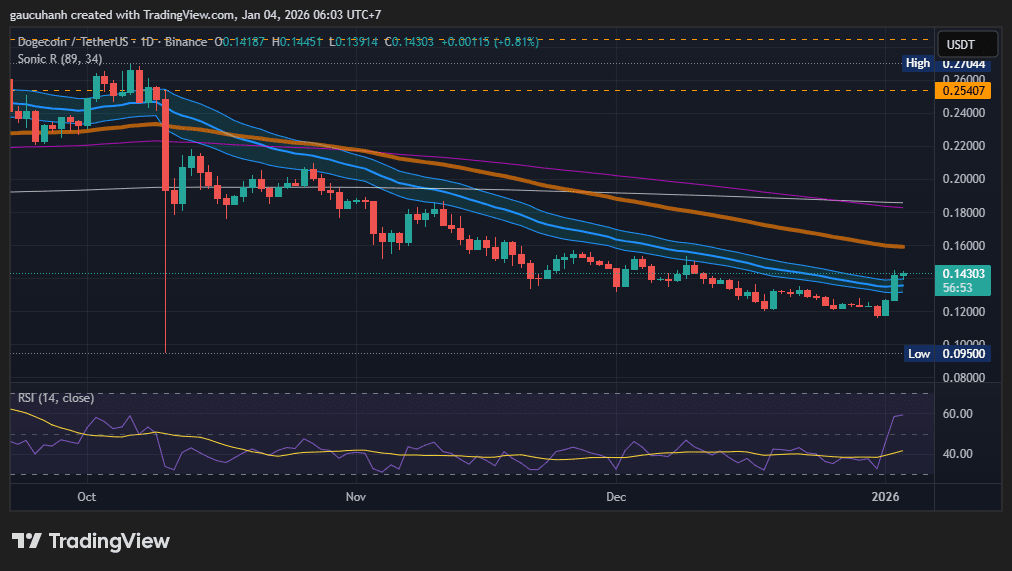The width and height of the screenshot is (1012, 571).
Task: Click the 56:53 bar countdown timer
Action: point(959,287)
